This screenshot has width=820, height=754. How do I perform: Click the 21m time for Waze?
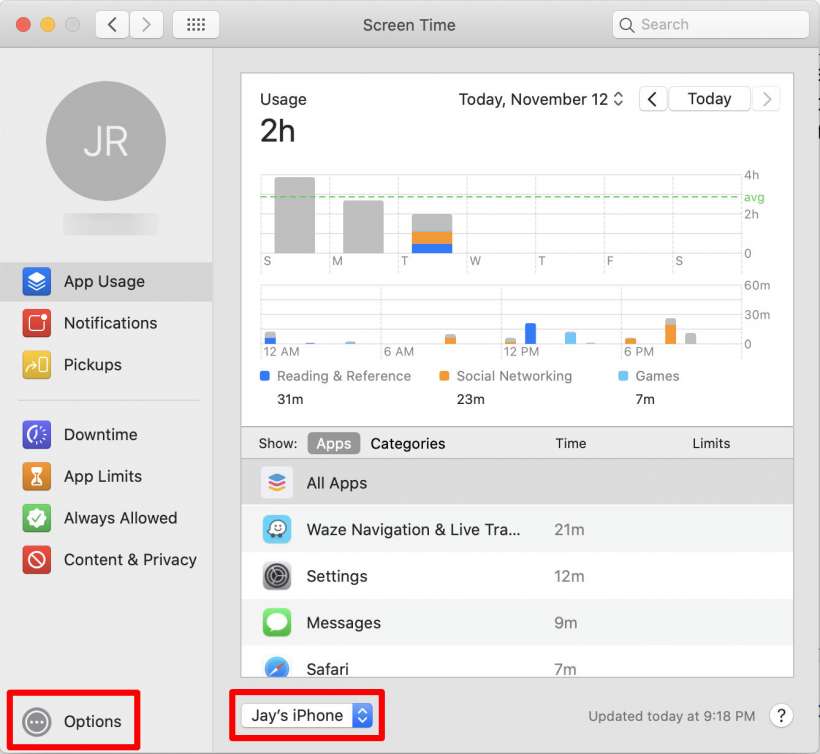(x=569, y=530)
